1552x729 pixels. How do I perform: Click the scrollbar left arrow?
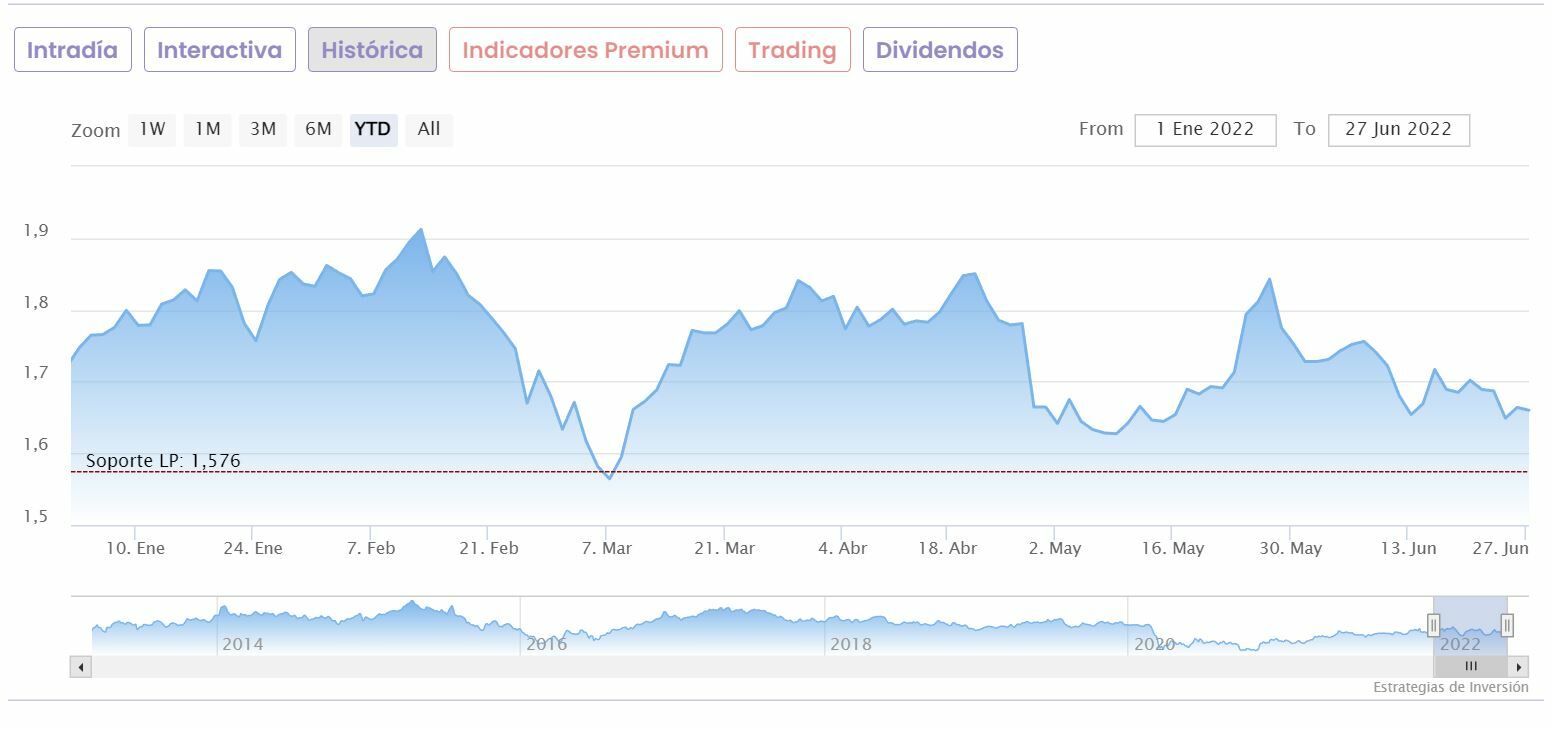[81, 667]
